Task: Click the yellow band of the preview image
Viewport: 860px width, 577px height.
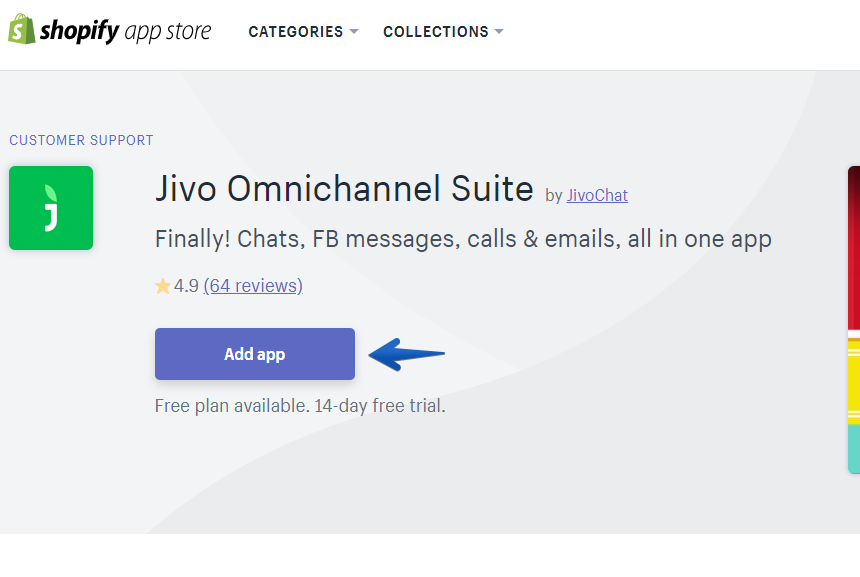Action: pyautogui.click(x=854, y=382)
